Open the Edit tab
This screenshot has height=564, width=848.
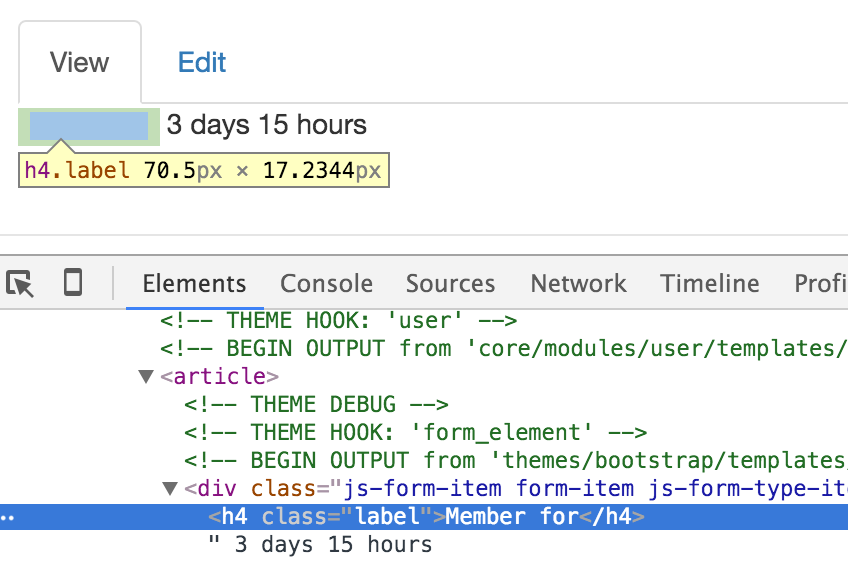(202, 62)
